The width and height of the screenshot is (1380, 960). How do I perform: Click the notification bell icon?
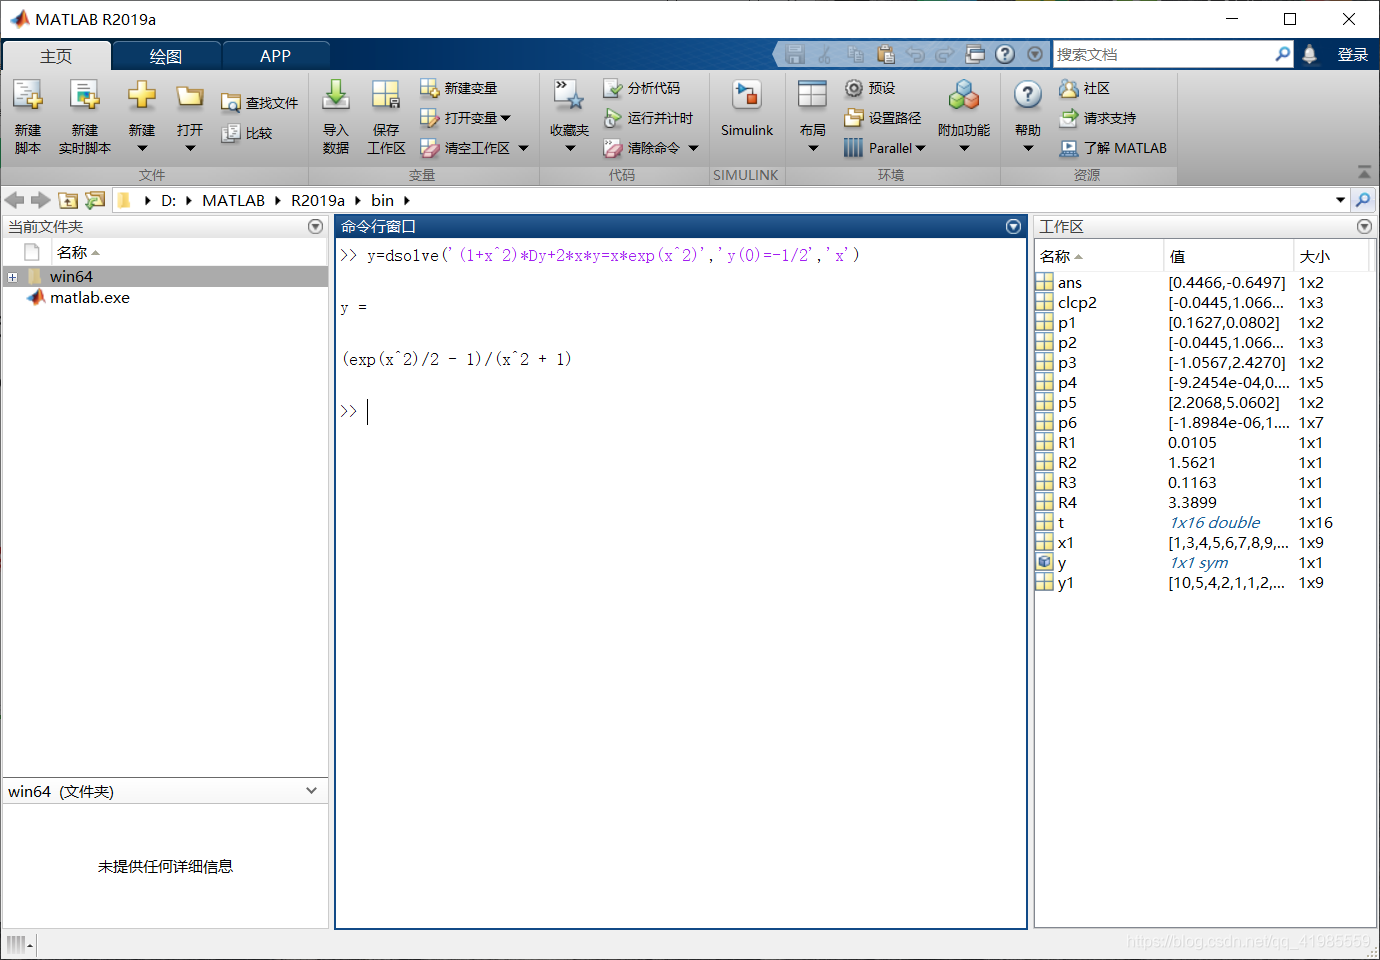point(1309,54)
